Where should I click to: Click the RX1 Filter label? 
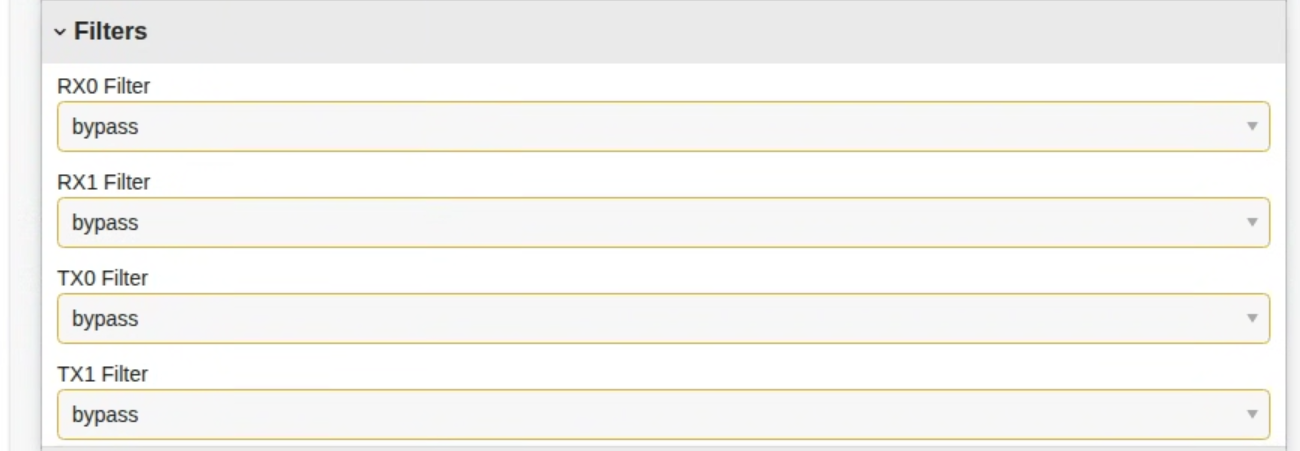104,182
